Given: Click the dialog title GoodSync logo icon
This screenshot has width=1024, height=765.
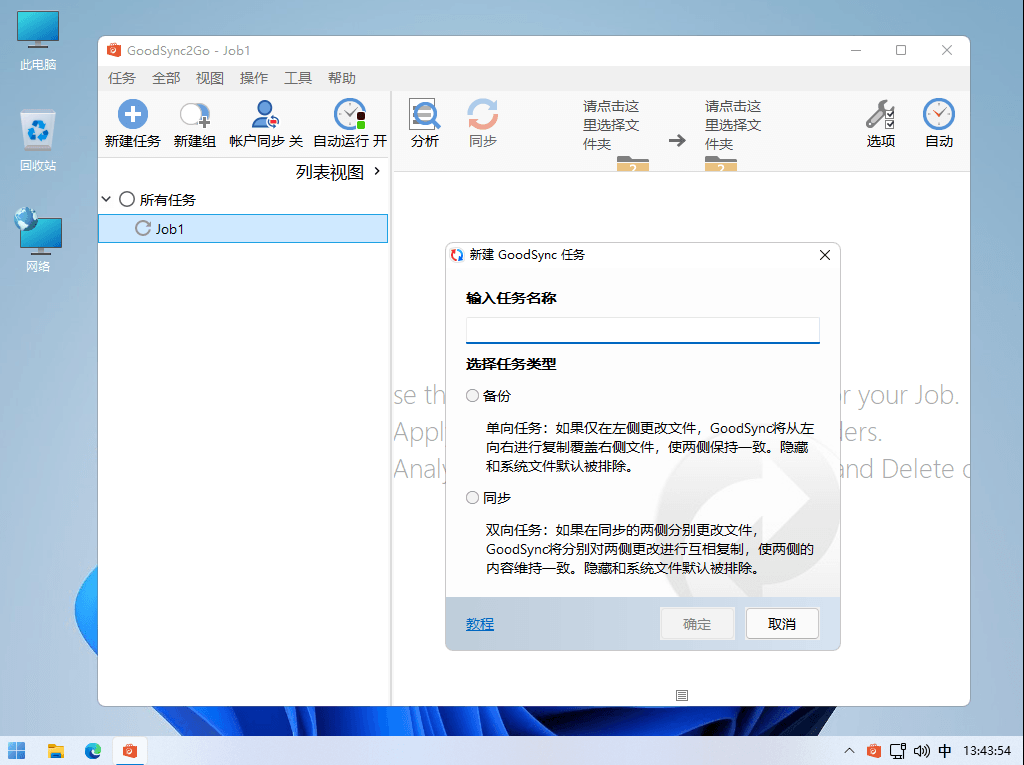Looking at the screenshot, I should tap(457, 255).
